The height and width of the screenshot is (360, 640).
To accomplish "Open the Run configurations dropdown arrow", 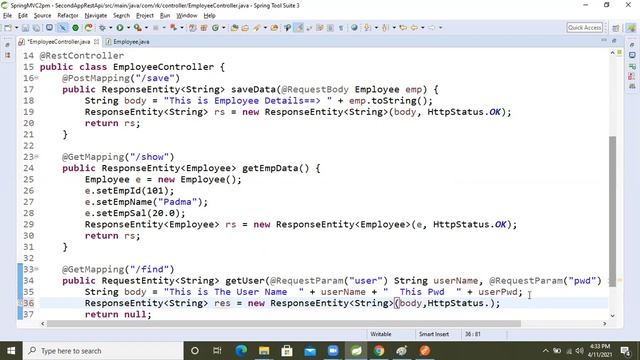I will [x=129, y=28].
